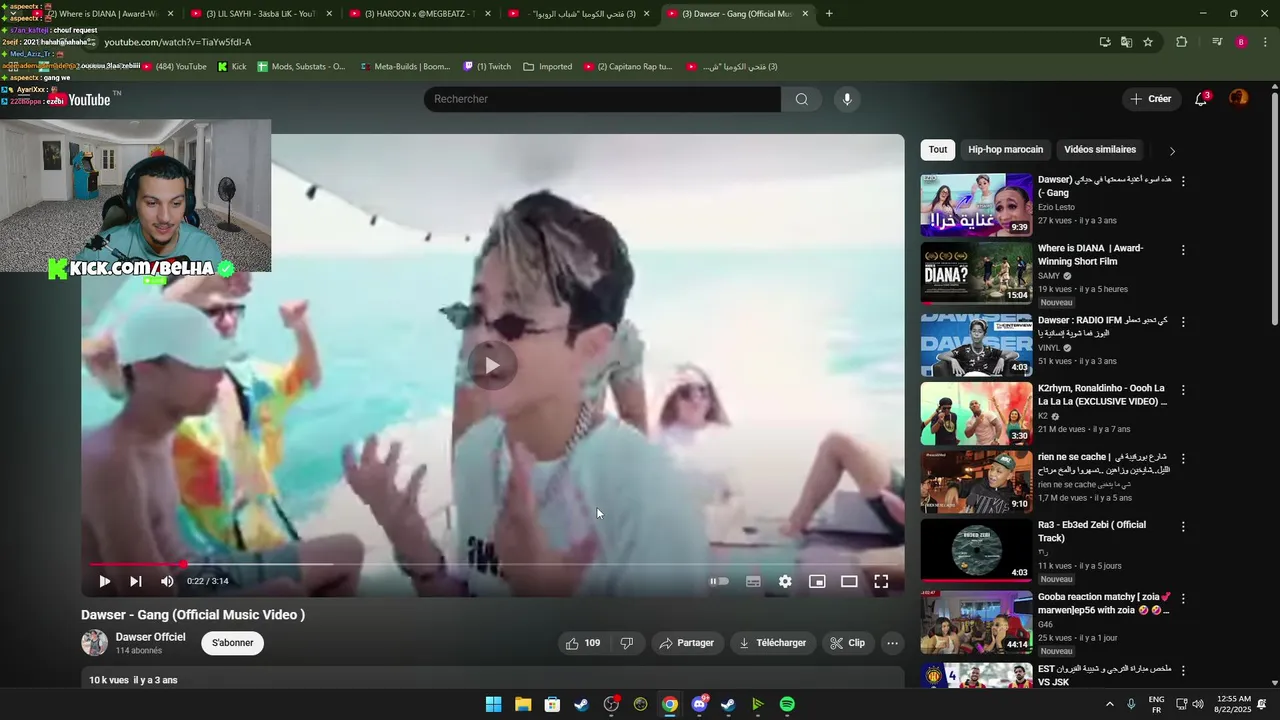The image size is (1280, 720).
Task: Open the (1) Twitch bookmark
Action: [487, 67]
